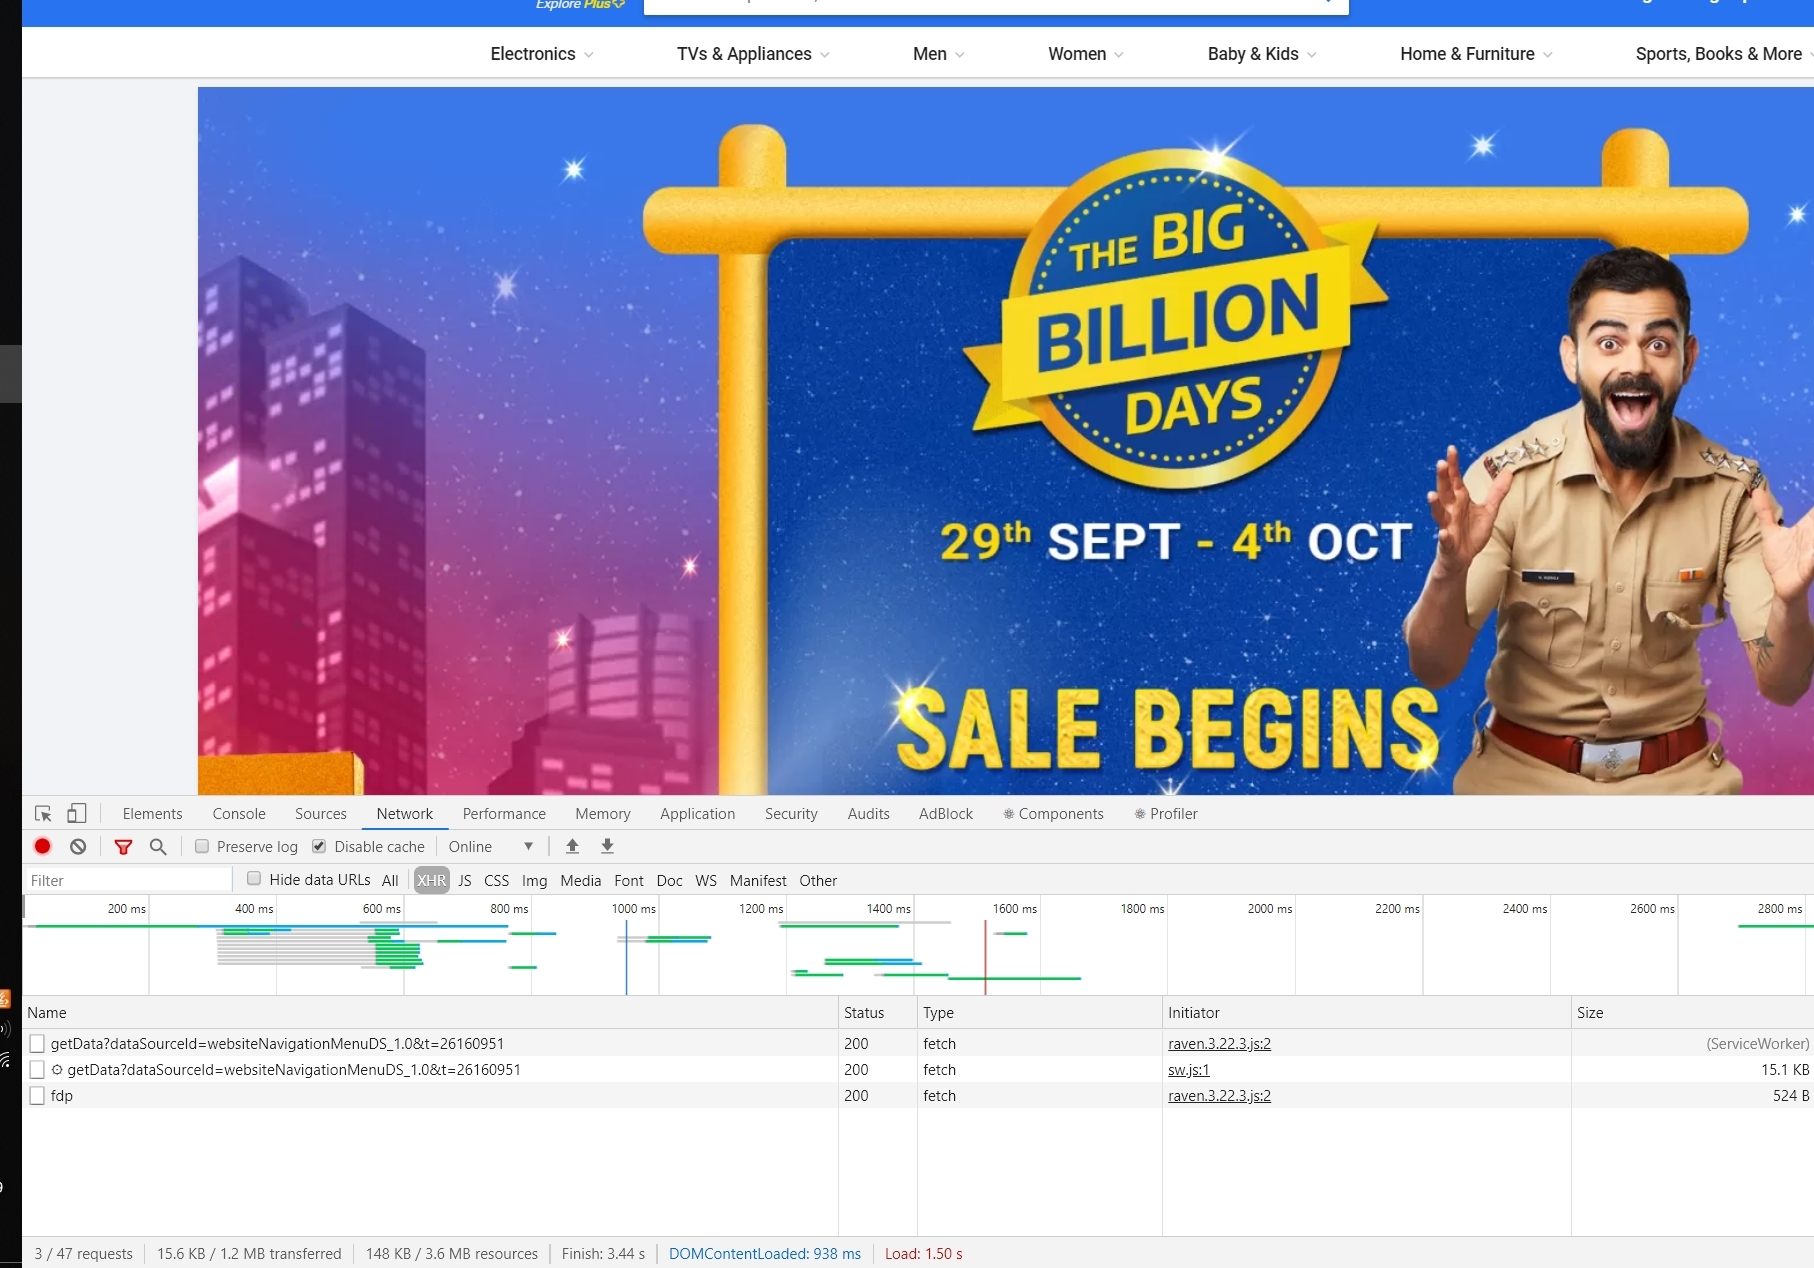Open the Console tab
Viewport: 1814px width, 1268px height.
239,814
